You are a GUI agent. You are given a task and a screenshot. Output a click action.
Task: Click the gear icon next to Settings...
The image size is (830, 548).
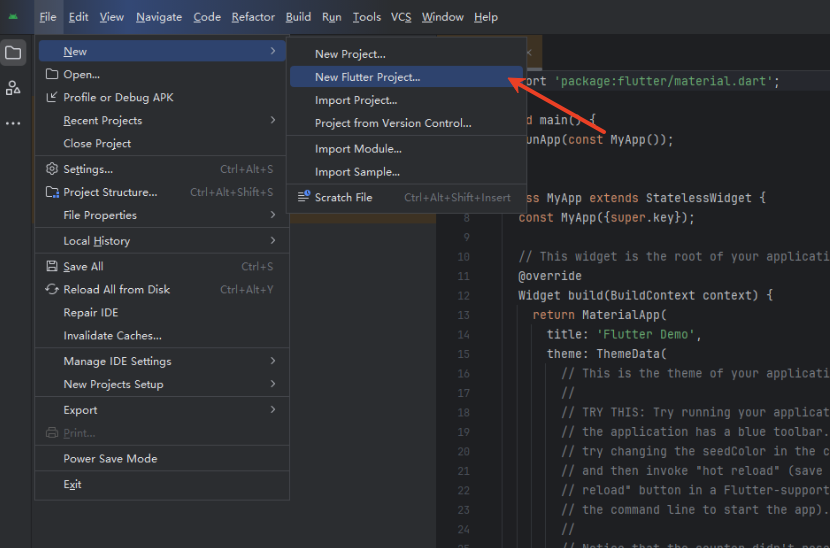(x=52, y=169)
